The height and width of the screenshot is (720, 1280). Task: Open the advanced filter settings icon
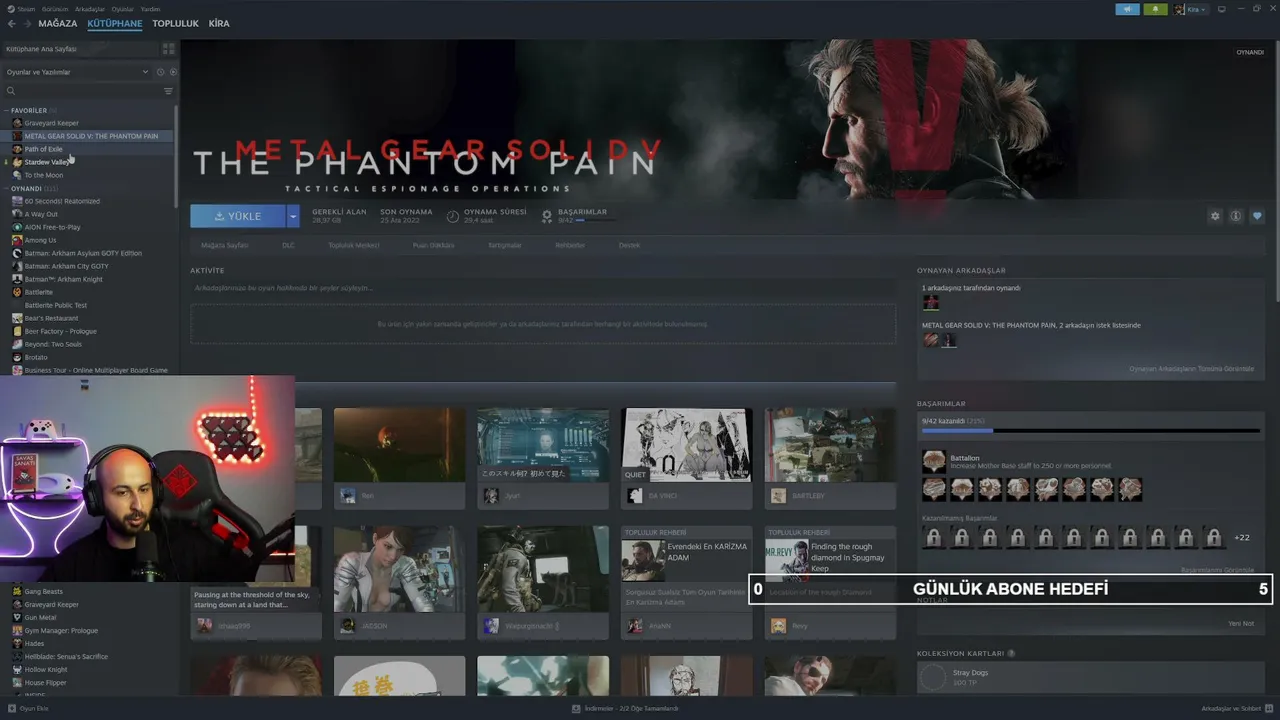coord(168,91)
